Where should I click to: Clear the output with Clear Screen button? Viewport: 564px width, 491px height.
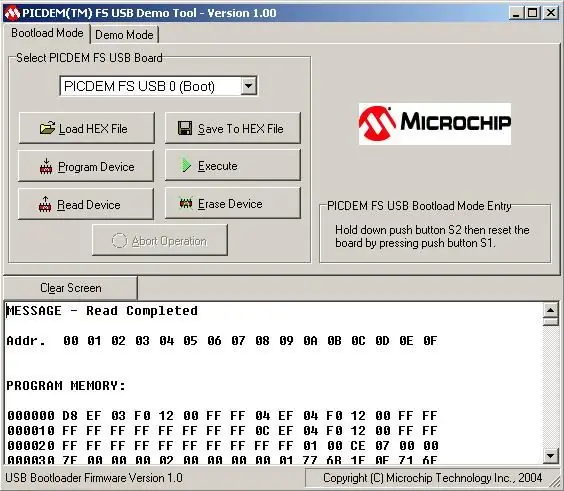pos(70,288)
